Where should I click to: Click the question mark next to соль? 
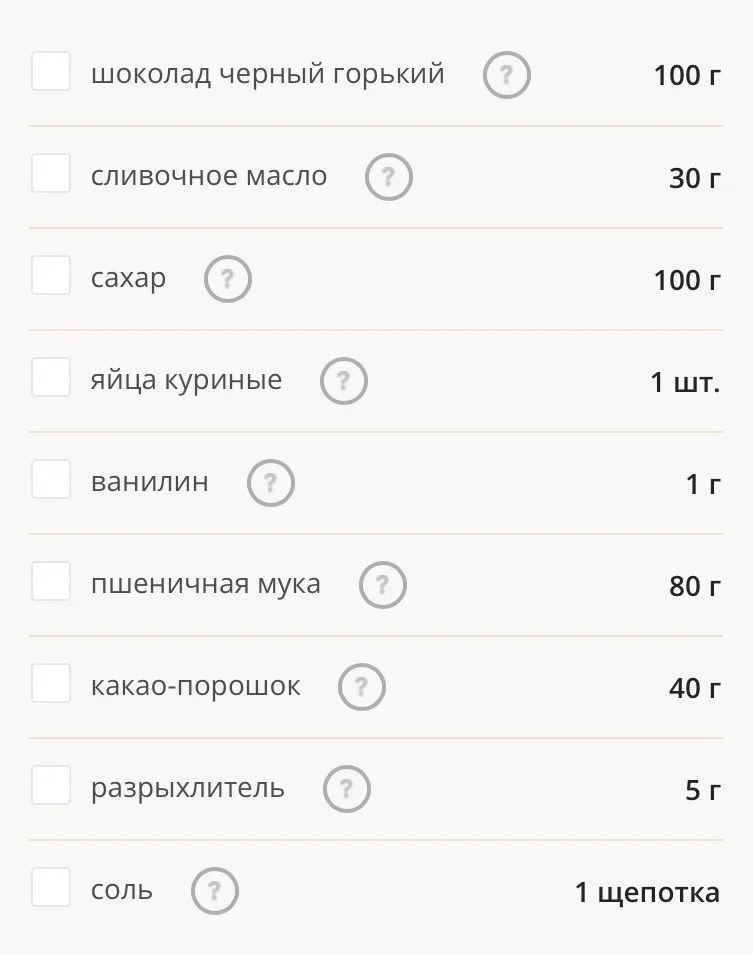tap(215, 891)
